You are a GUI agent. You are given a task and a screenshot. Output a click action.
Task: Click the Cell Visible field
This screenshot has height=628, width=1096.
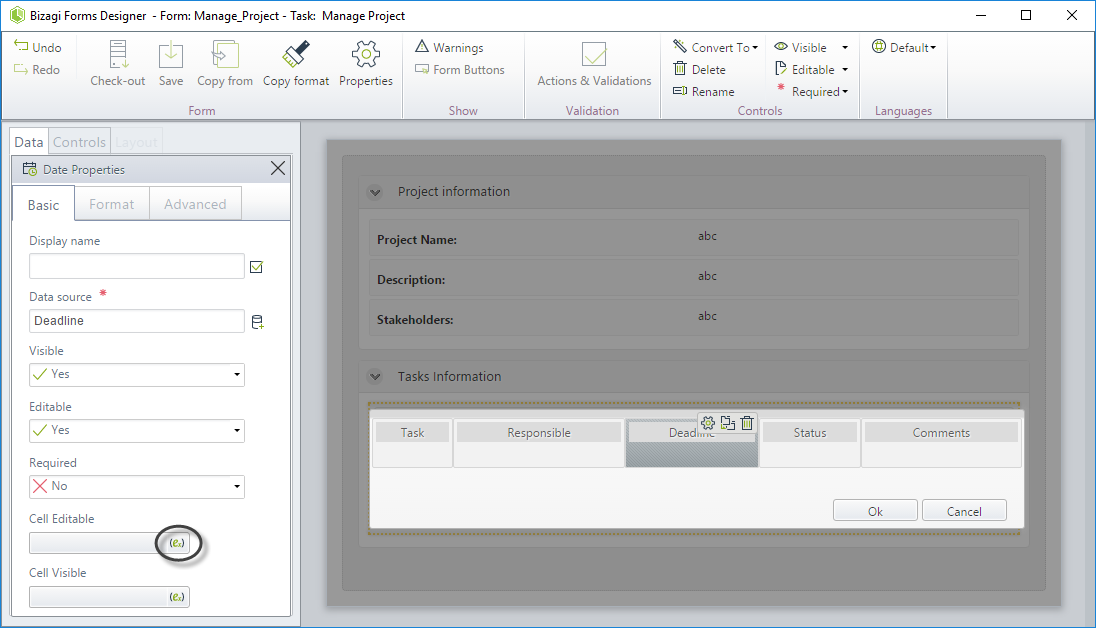[x=109, y=597]
